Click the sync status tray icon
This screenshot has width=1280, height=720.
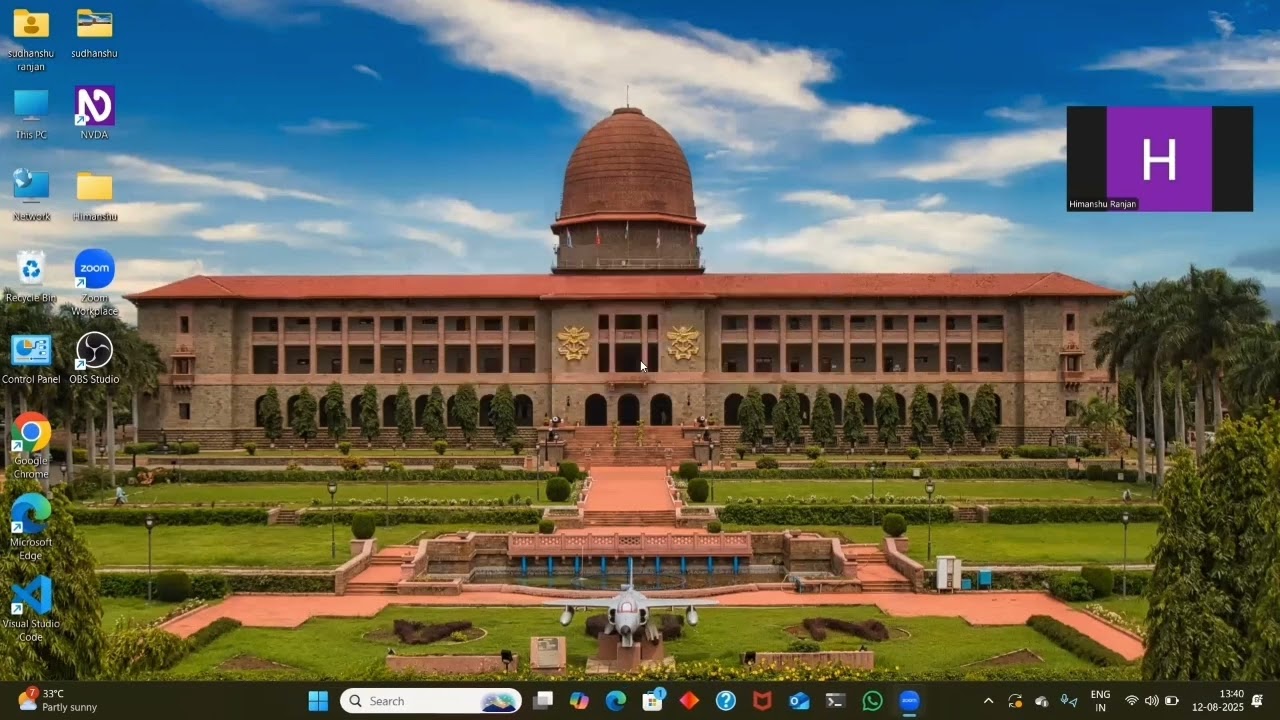(1015, 701)
